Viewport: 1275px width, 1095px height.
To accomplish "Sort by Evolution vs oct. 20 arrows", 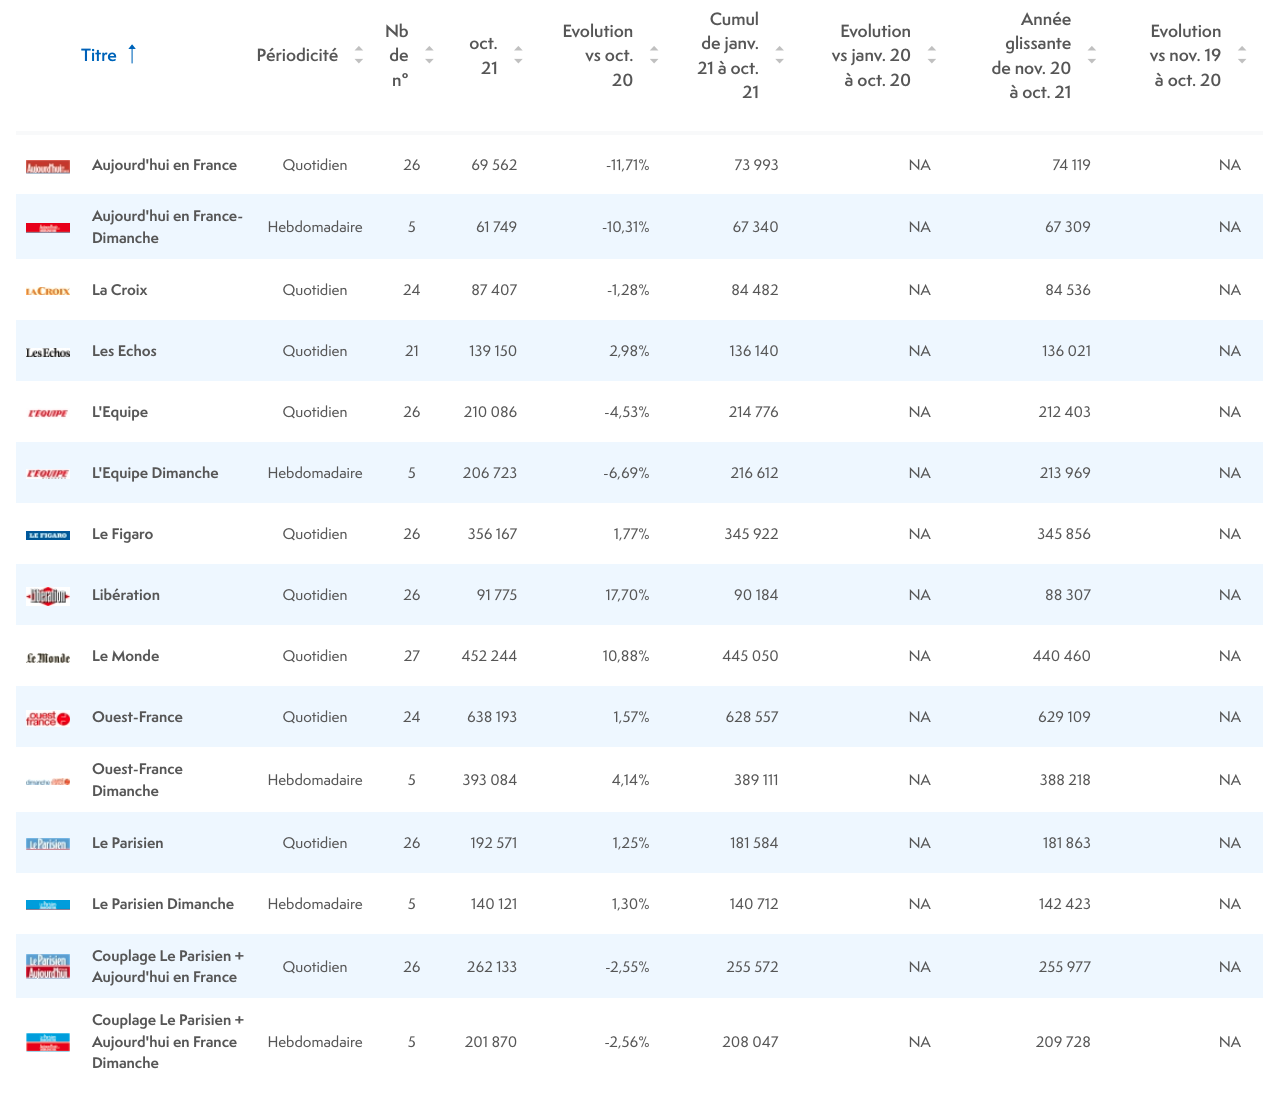I will [654, 55].
